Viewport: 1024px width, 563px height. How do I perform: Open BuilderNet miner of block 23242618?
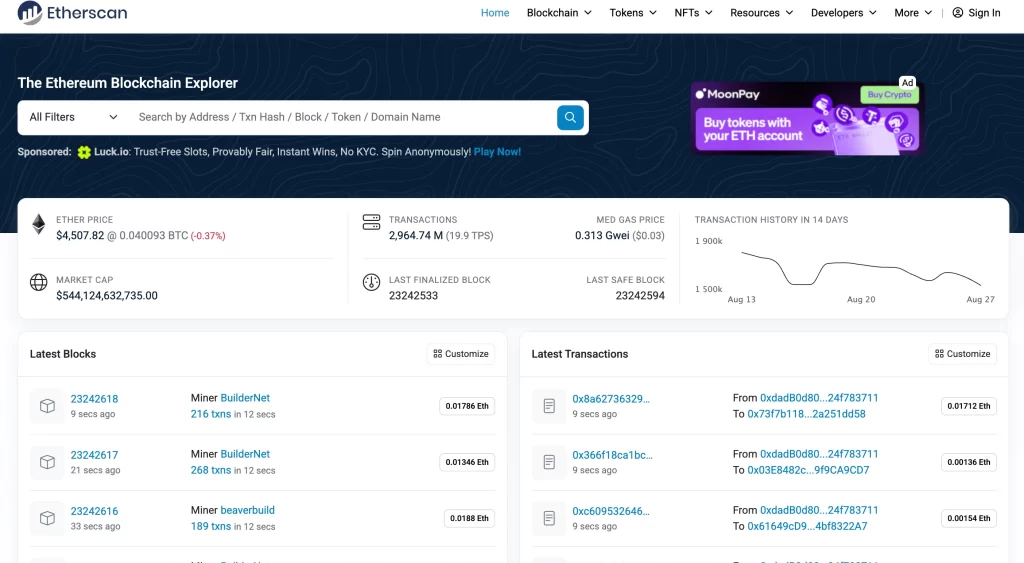245,398
